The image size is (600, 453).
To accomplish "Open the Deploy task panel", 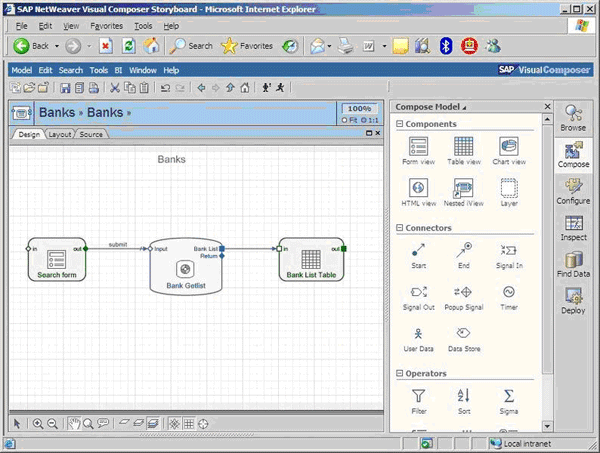I will (573, 301).
